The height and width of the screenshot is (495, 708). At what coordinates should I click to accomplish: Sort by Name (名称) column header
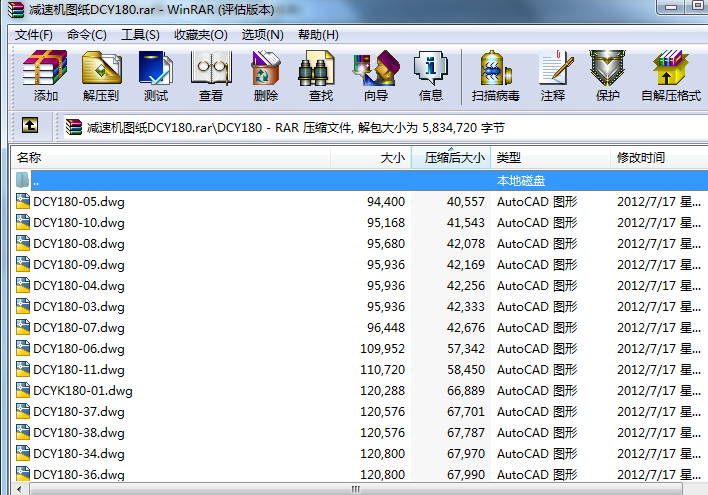coord(171,158)
